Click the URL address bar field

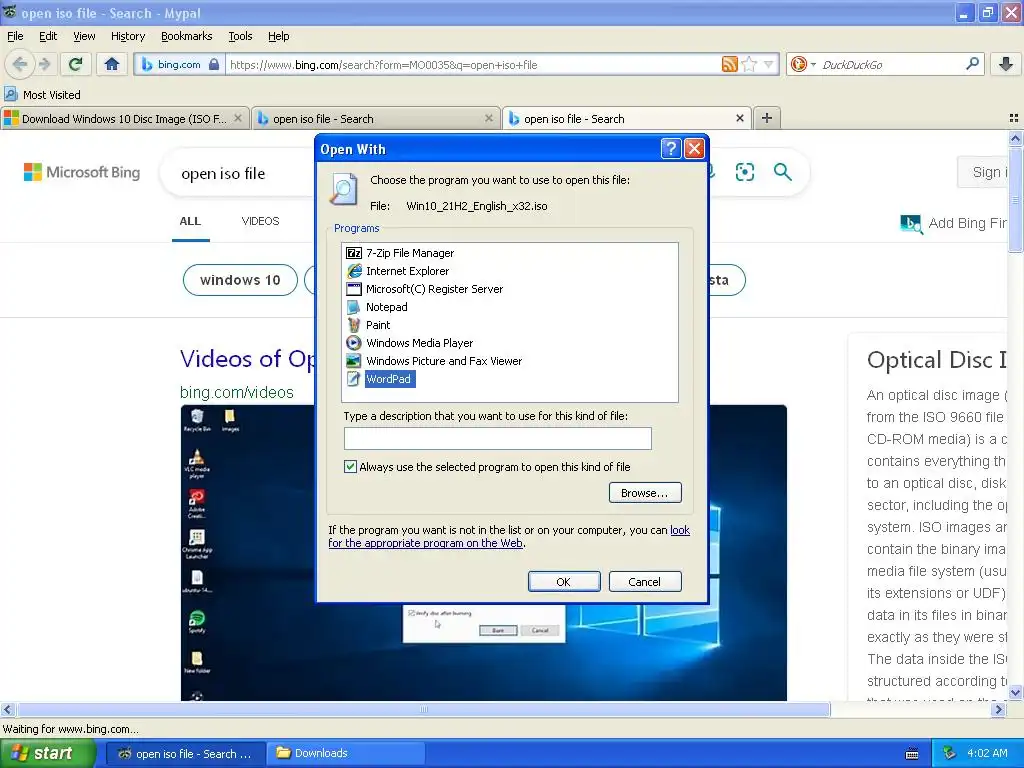[x=473, y=64]
